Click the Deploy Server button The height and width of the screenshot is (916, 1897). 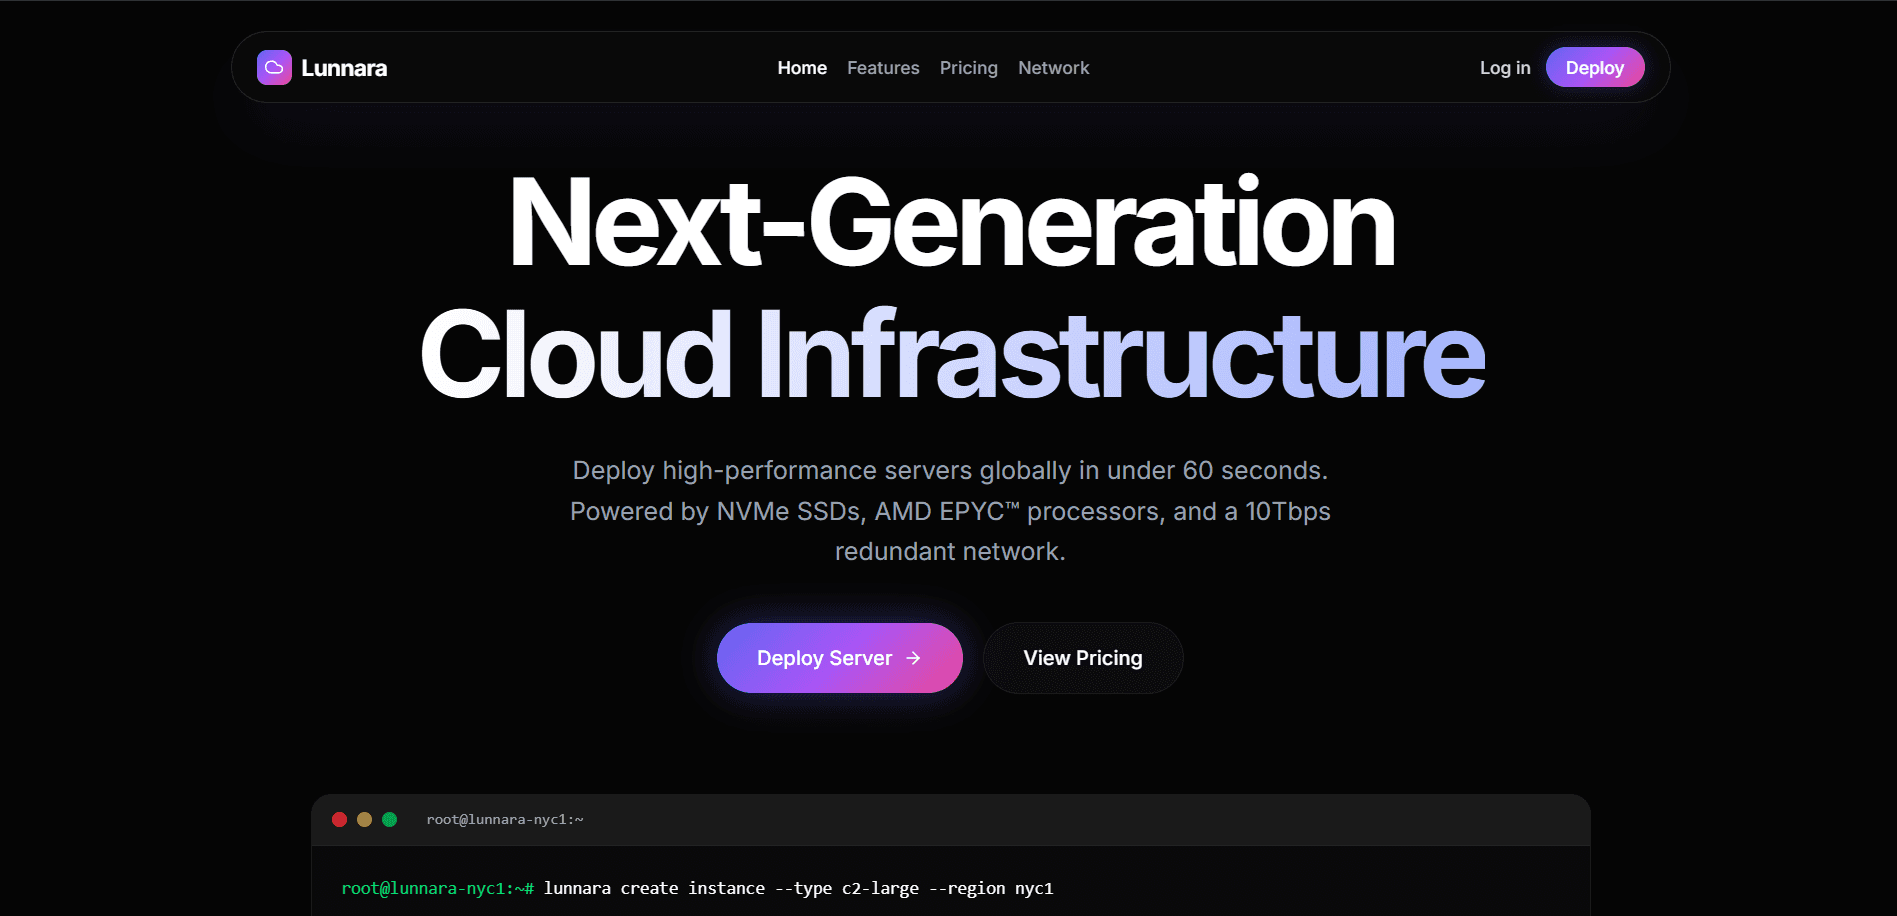(840, 658)
